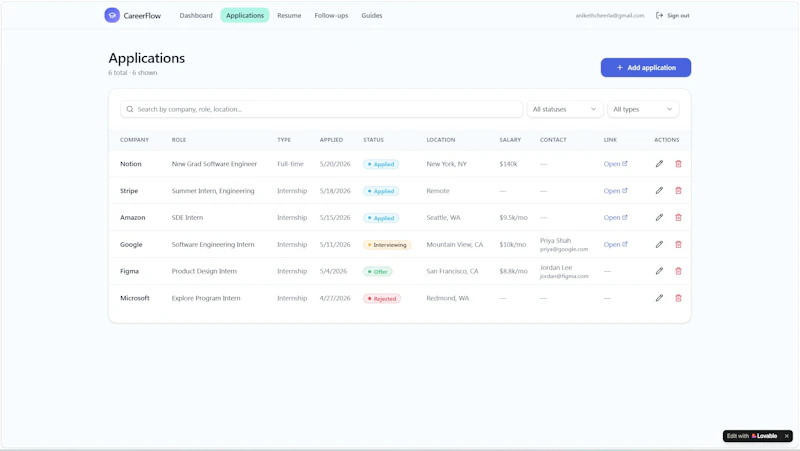The image size is (800, 451).
Task: Click the Rejected status badge for Microsoft
Action: click(x=382, y=298)
